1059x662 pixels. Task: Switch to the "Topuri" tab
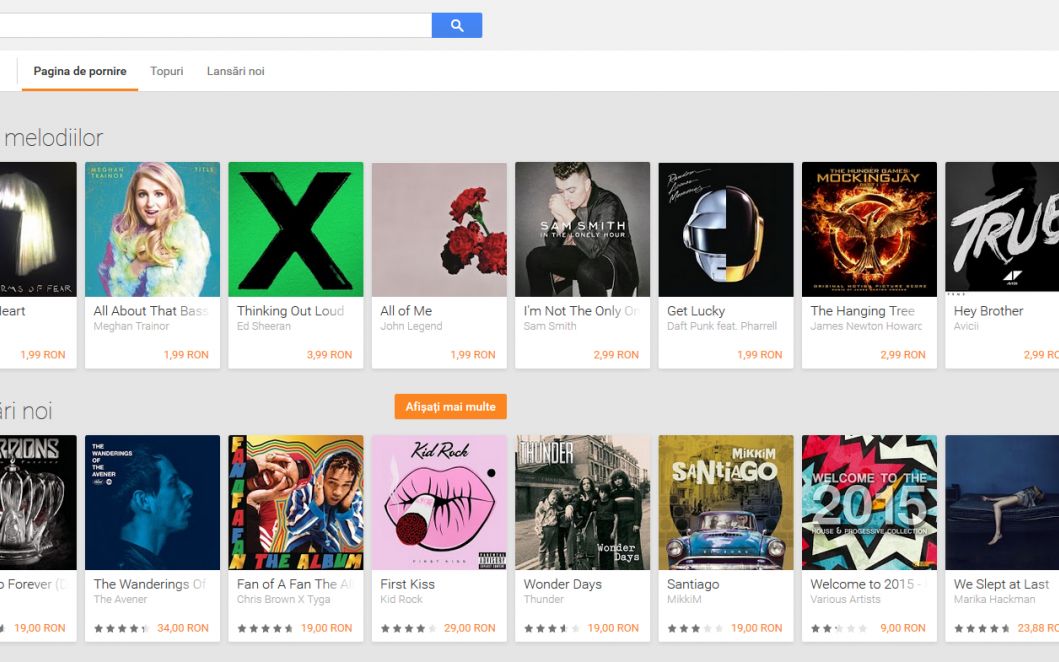pos(166,71)
